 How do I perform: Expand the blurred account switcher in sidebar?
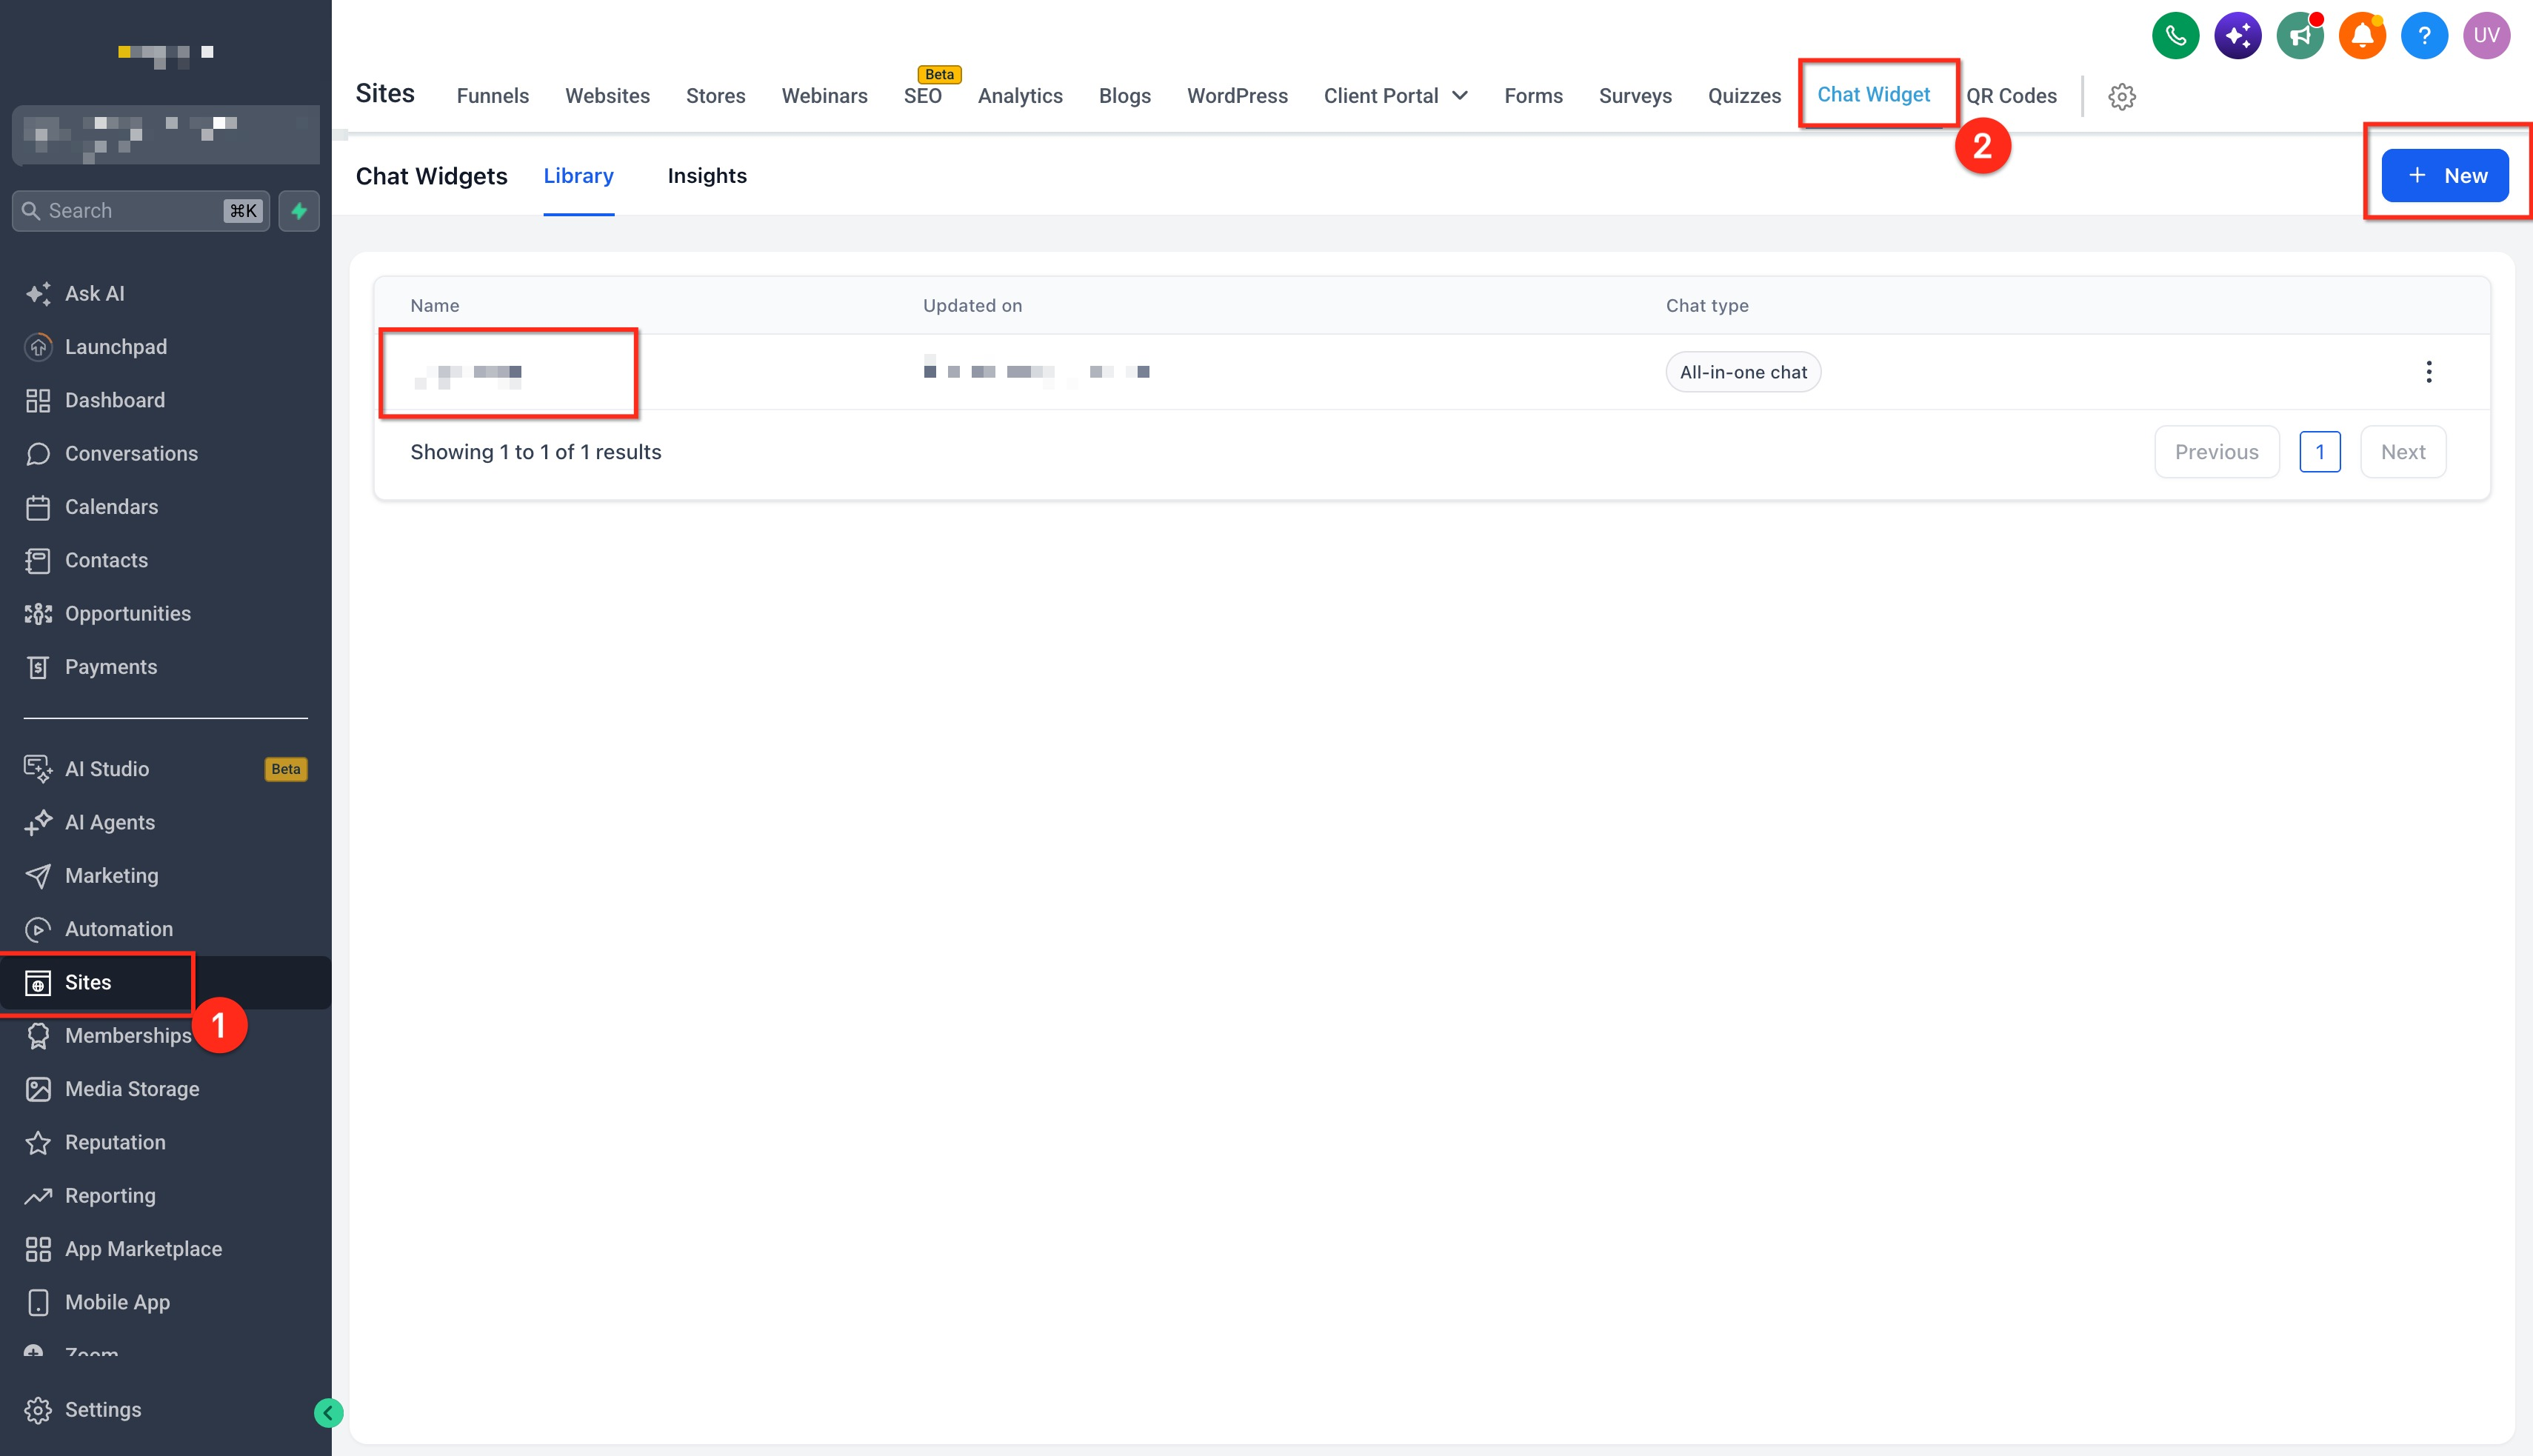tap(166, 135)
